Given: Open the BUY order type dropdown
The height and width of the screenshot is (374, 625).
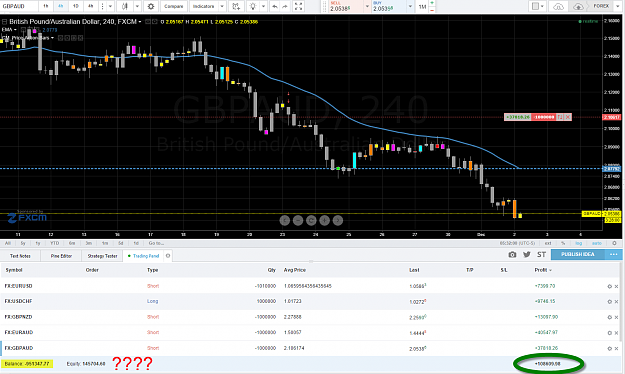Looking at the screenshot, I should click(x=410, y=6).
